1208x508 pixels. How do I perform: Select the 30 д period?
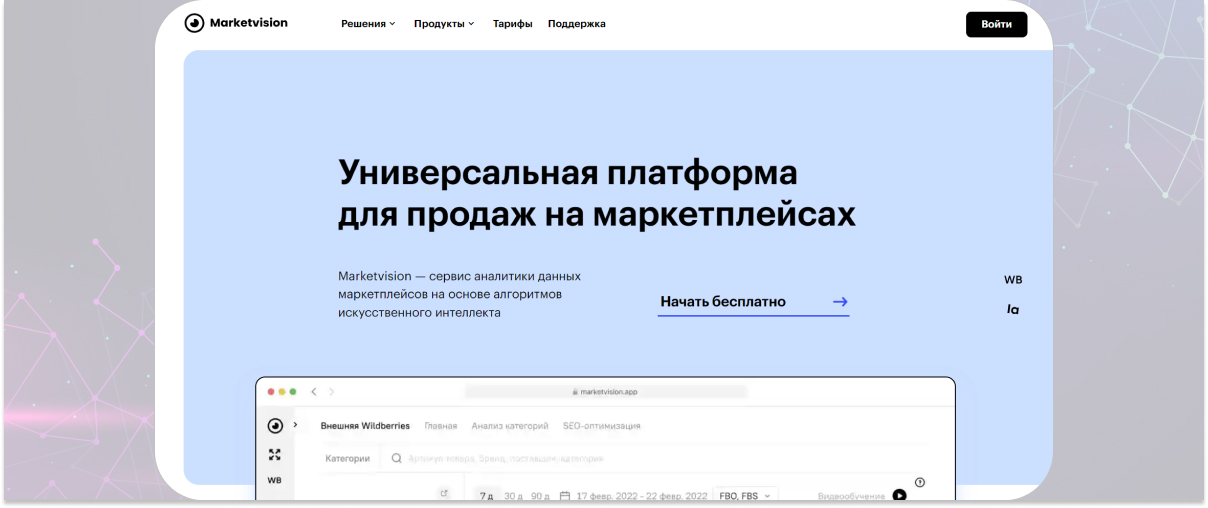514,496
